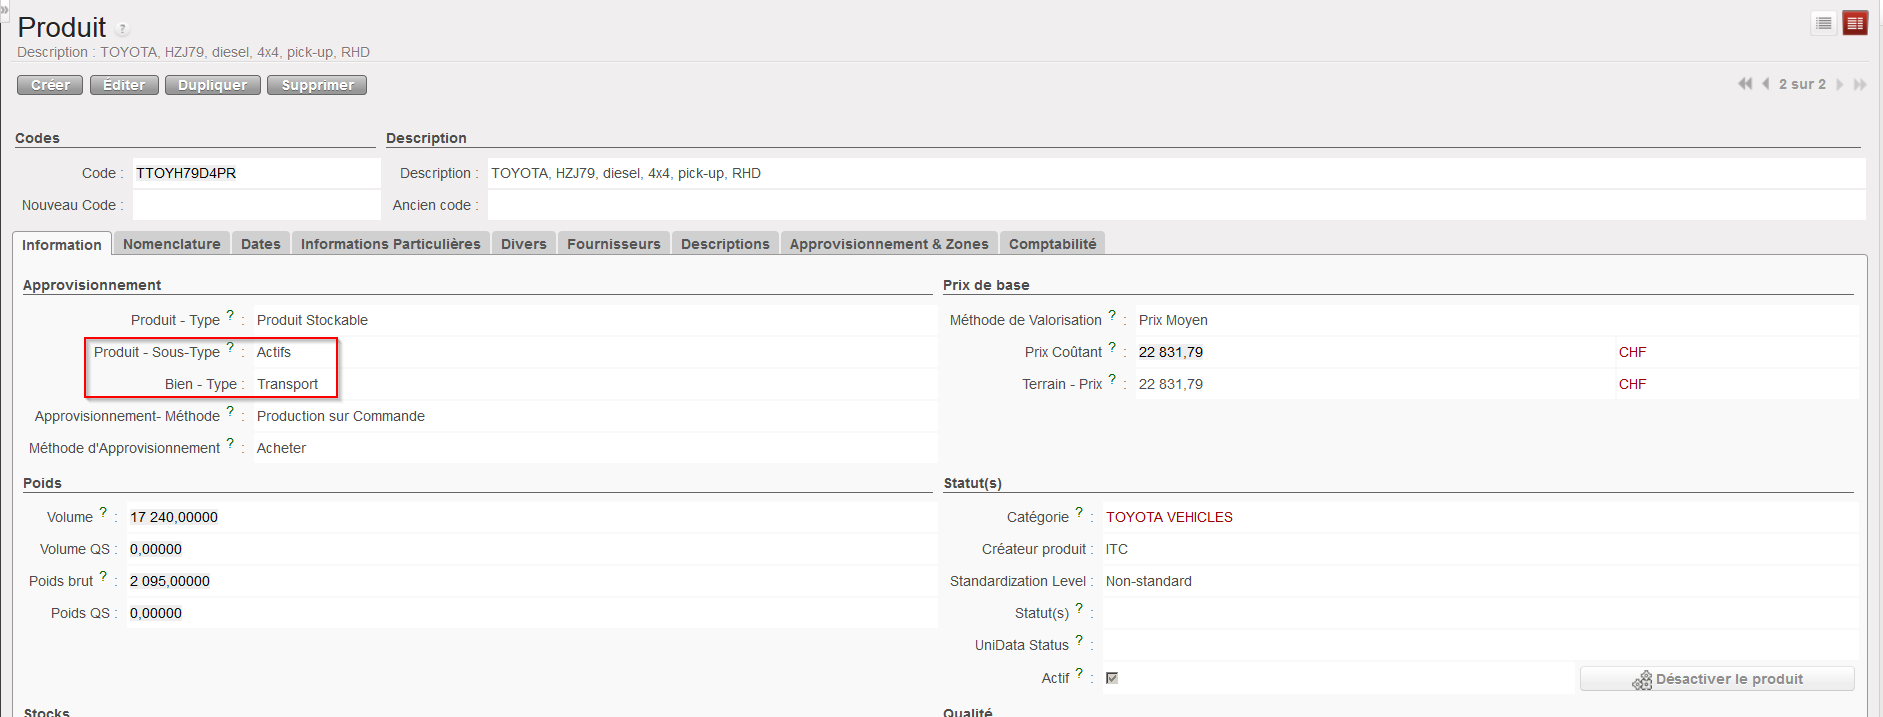Image resolution: width=1883 pixels, height=717 pixels.
Task: Expand the left sidebar with chevron
Action: pyautogui.click(x=4, y=7)
